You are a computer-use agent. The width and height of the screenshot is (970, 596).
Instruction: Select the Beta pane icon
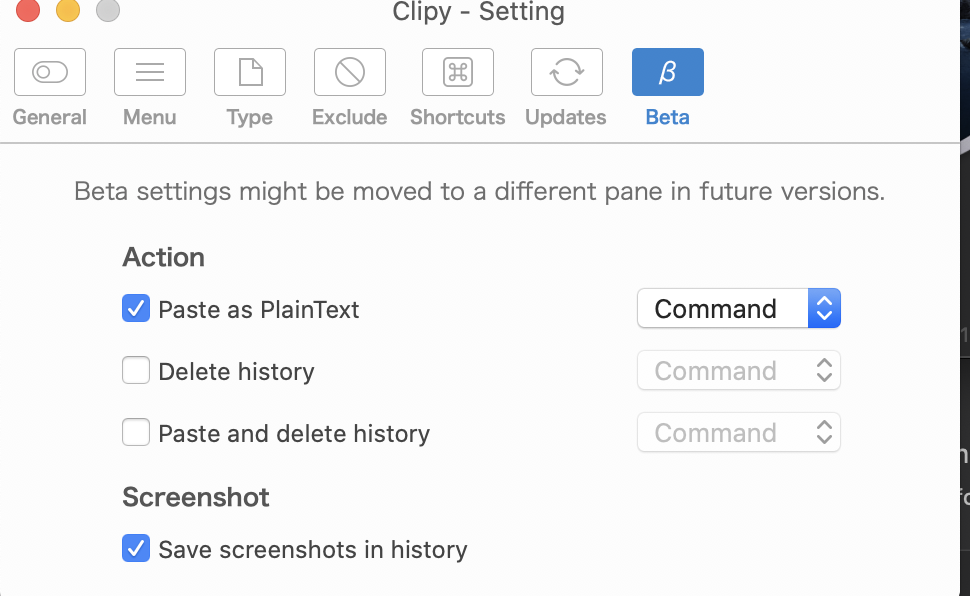coord(668,72)
